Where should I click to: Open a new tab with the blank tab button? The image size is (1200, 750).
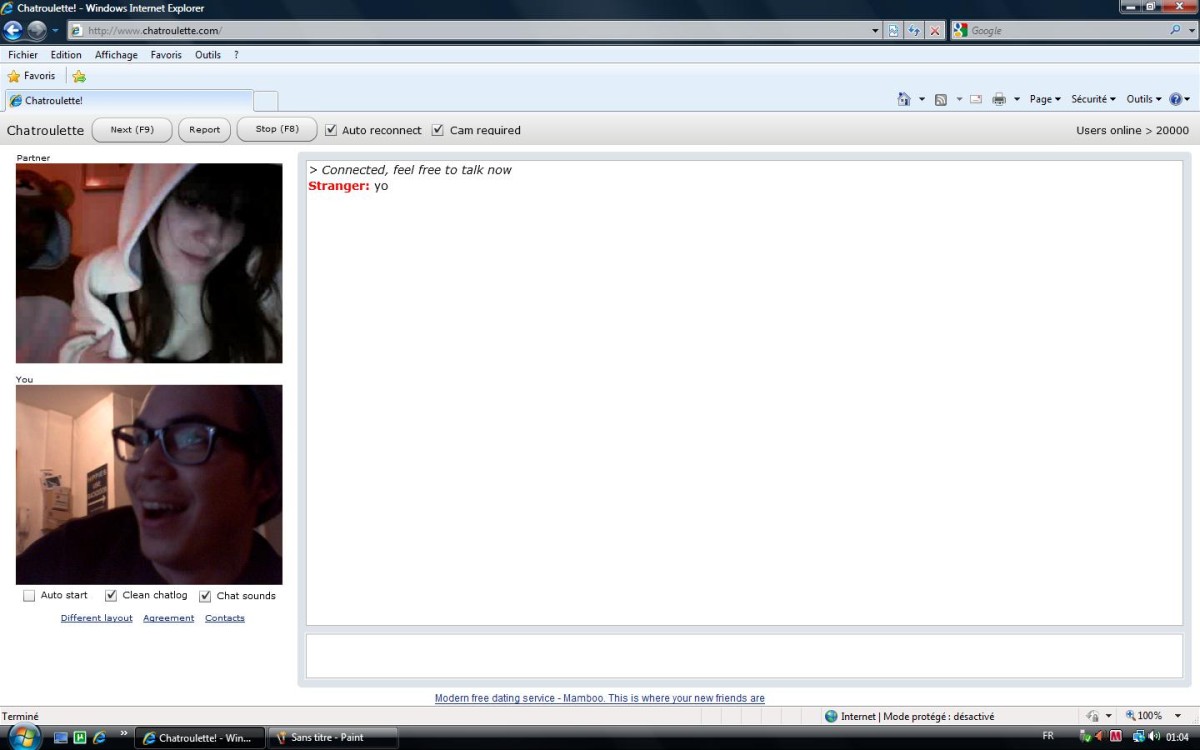coord(265,100)
